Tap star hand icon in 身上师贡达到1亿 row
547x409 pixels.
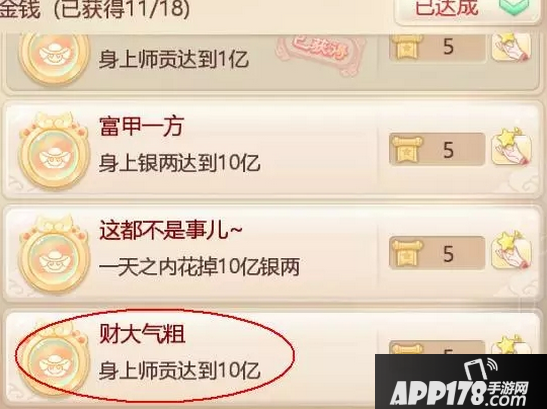click(511, 46)
